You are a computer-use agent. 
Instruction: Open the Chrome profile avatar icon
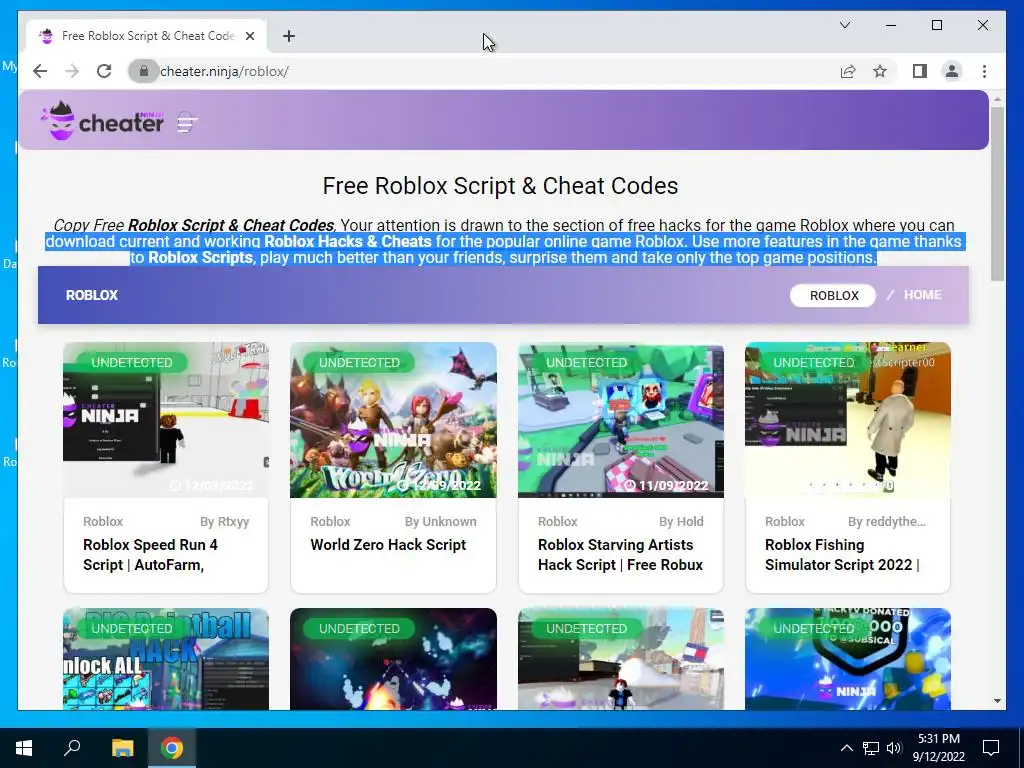click(x=952, y=71)
